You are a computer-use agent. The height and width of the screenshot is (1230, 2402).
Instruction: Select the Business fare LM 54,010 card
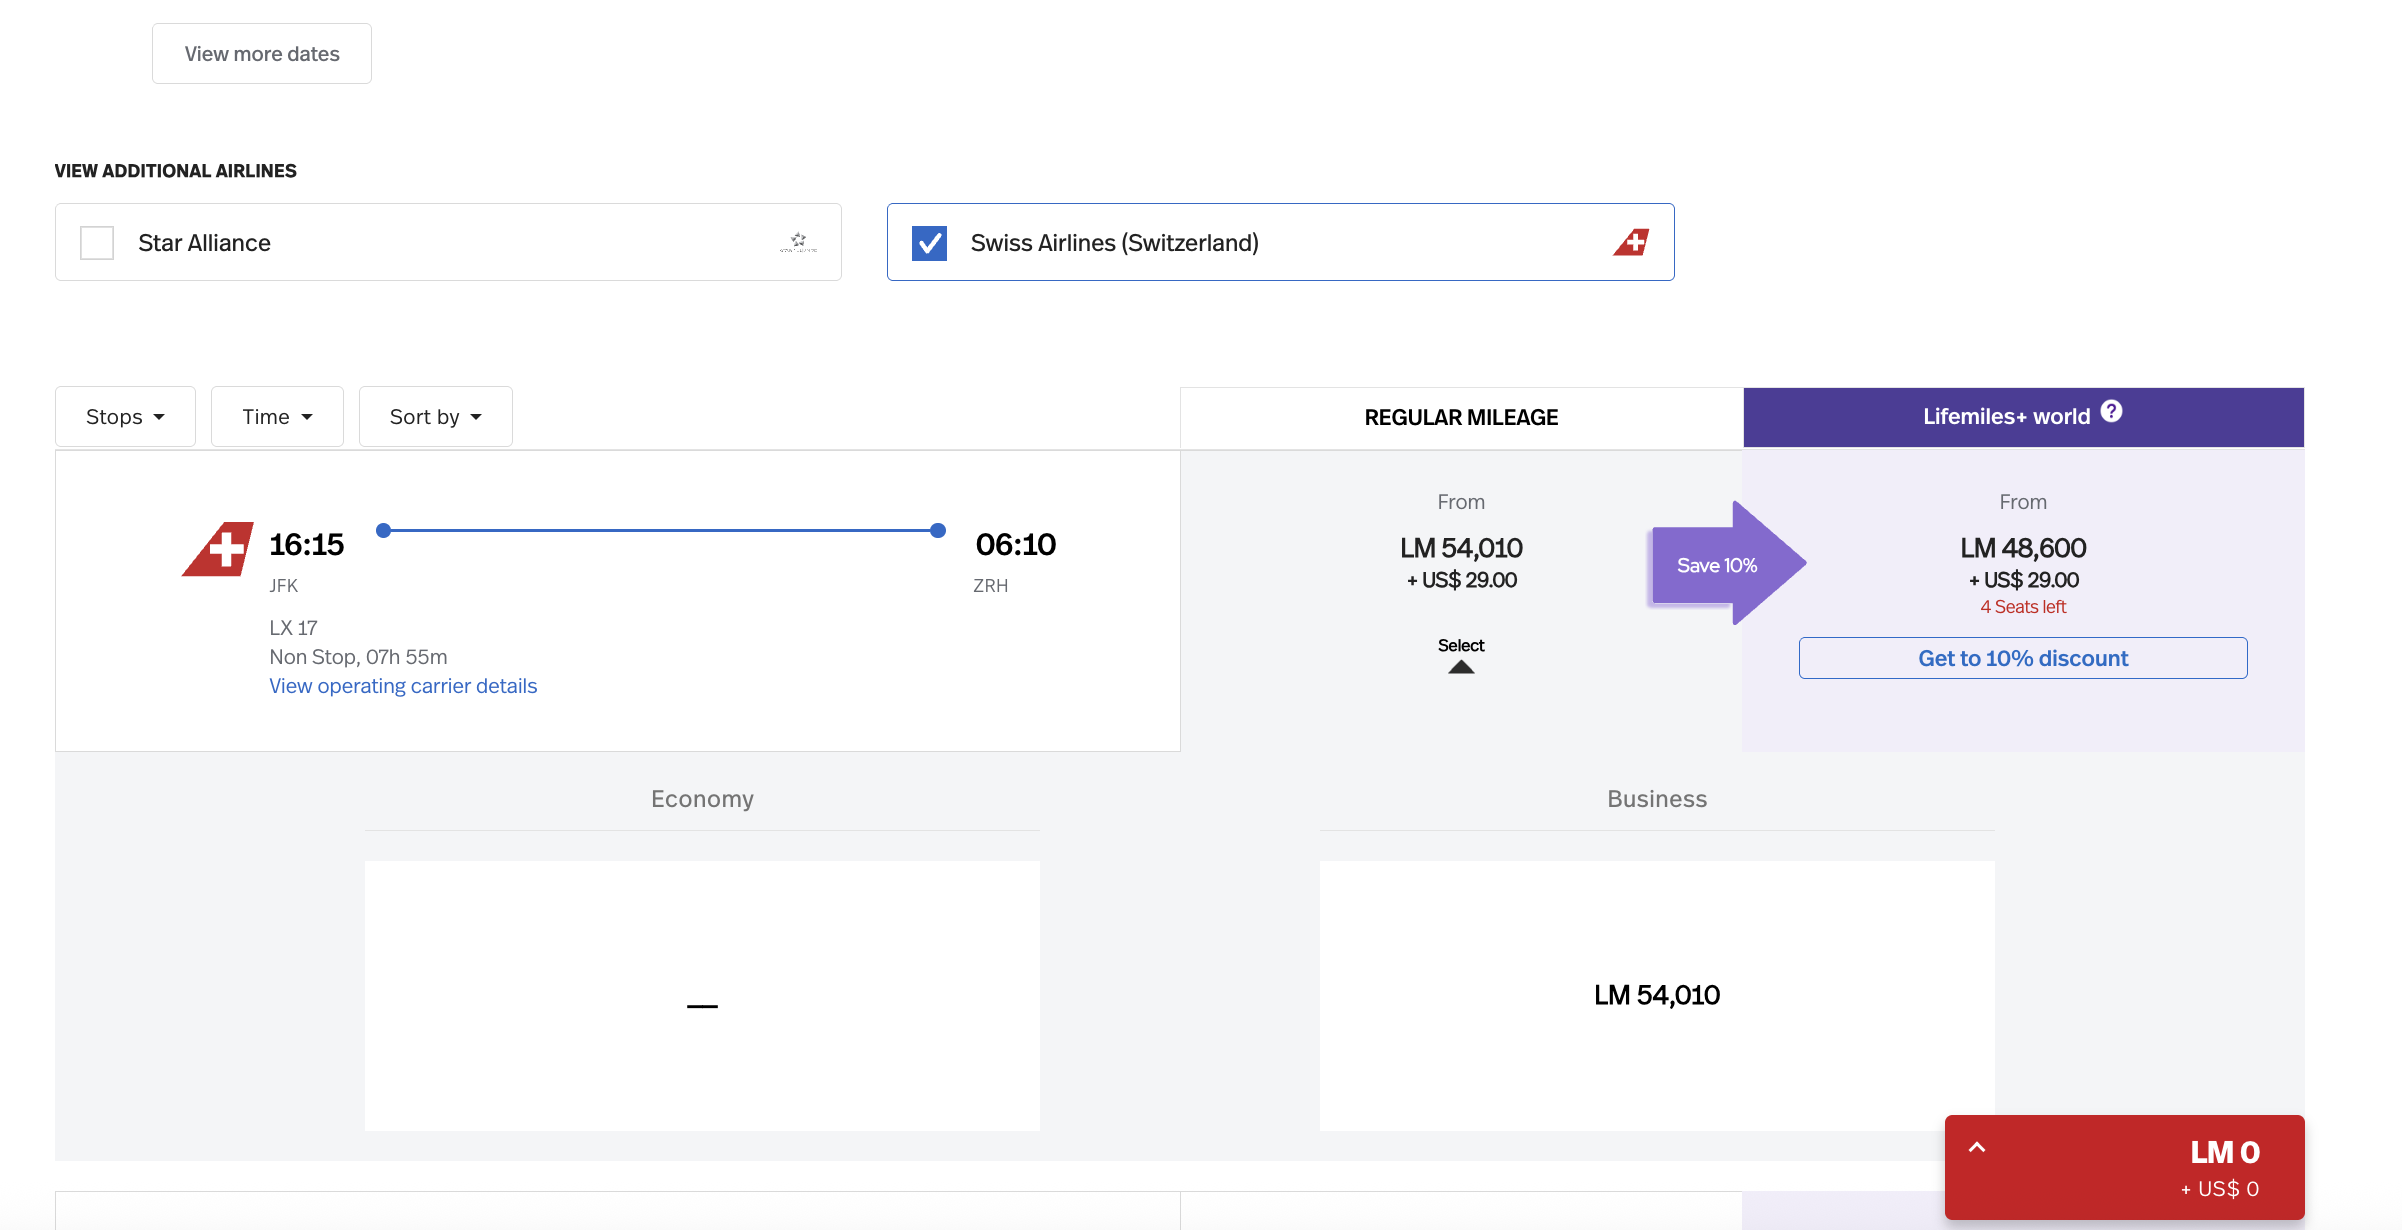click(x=1657, y=995)
